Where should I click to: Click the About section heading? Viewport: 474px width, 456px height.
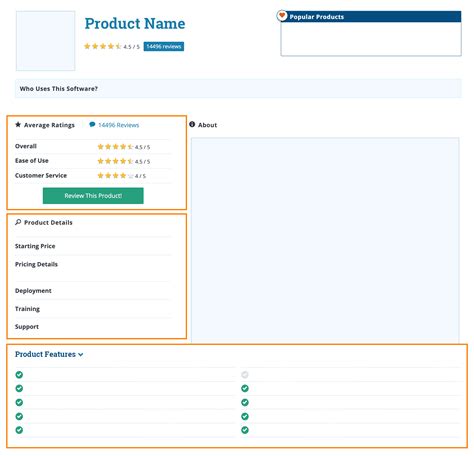[x=207, y=125]
